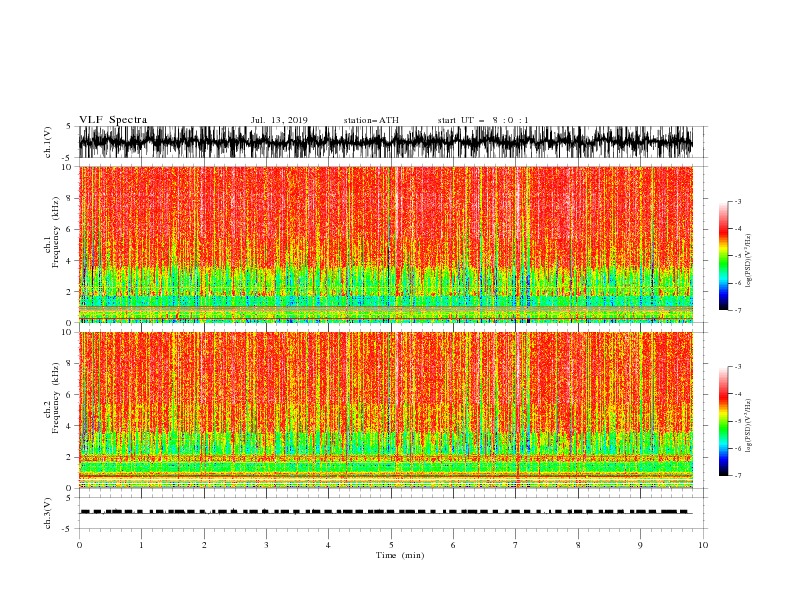Click the ch.2 color bar "log(PSD)(V²/Hz)" label
Viewport: 792px width, 612px height.
(x=748, y=426)
